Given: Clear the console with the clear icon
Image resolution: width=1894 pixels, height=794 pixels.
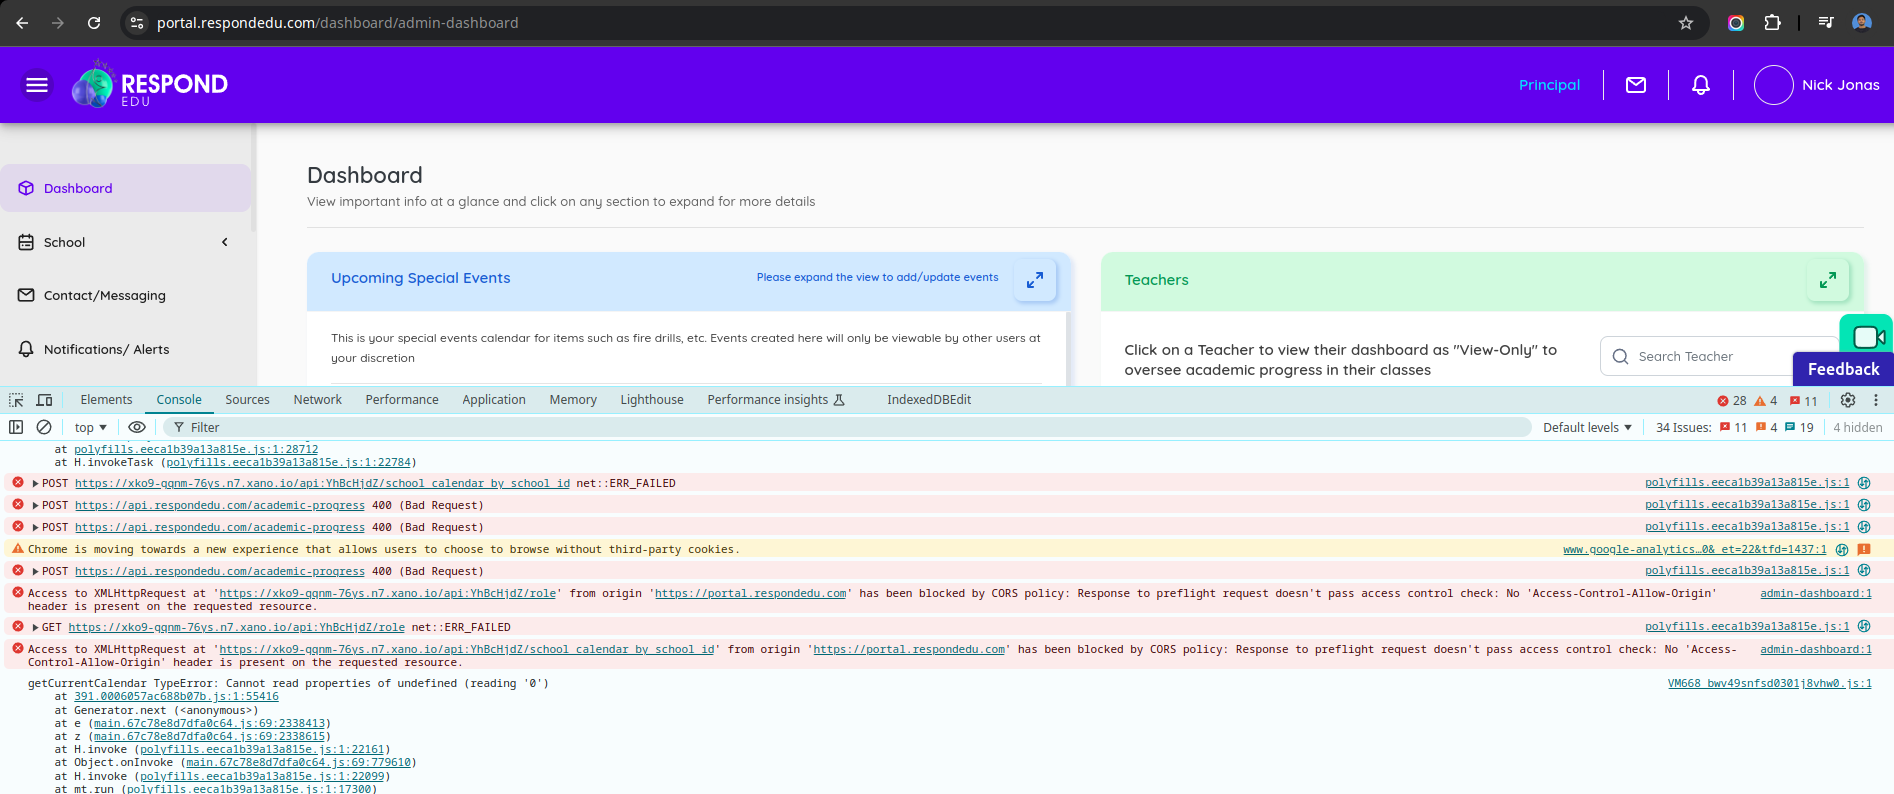Looking at the screenshot, I should click(44, 427).
